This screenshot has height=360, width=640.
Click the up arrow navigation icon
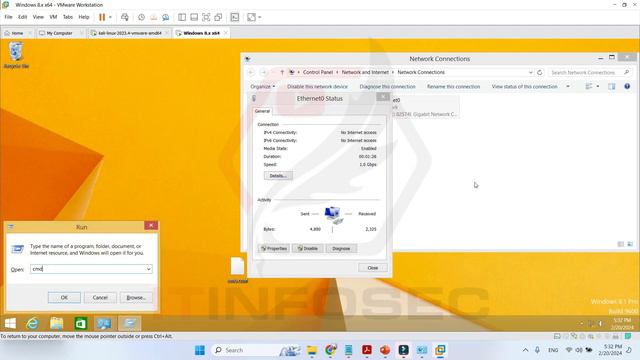point(282,72)
